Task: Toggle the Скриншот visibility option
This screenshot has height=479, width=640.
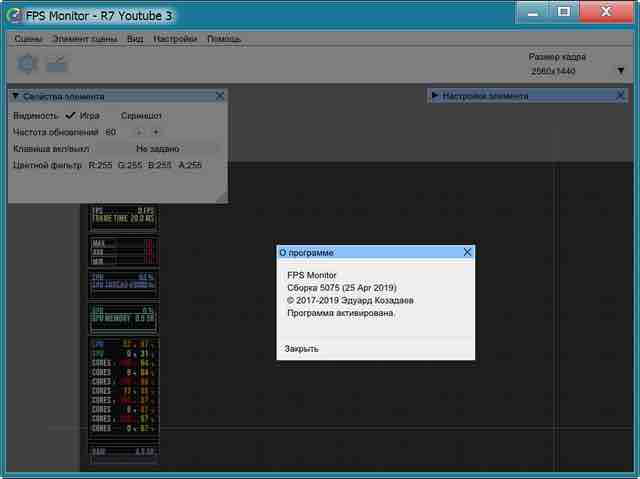Action: click(141, 116)
